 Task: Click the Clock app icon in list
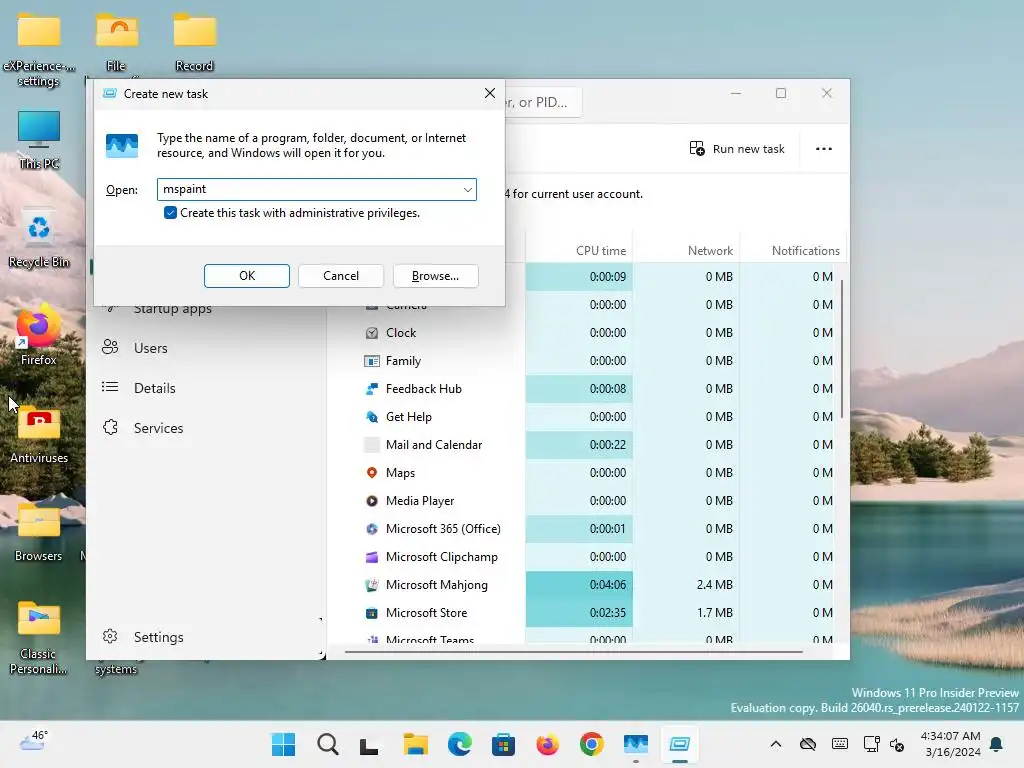(x=372, y=333)
